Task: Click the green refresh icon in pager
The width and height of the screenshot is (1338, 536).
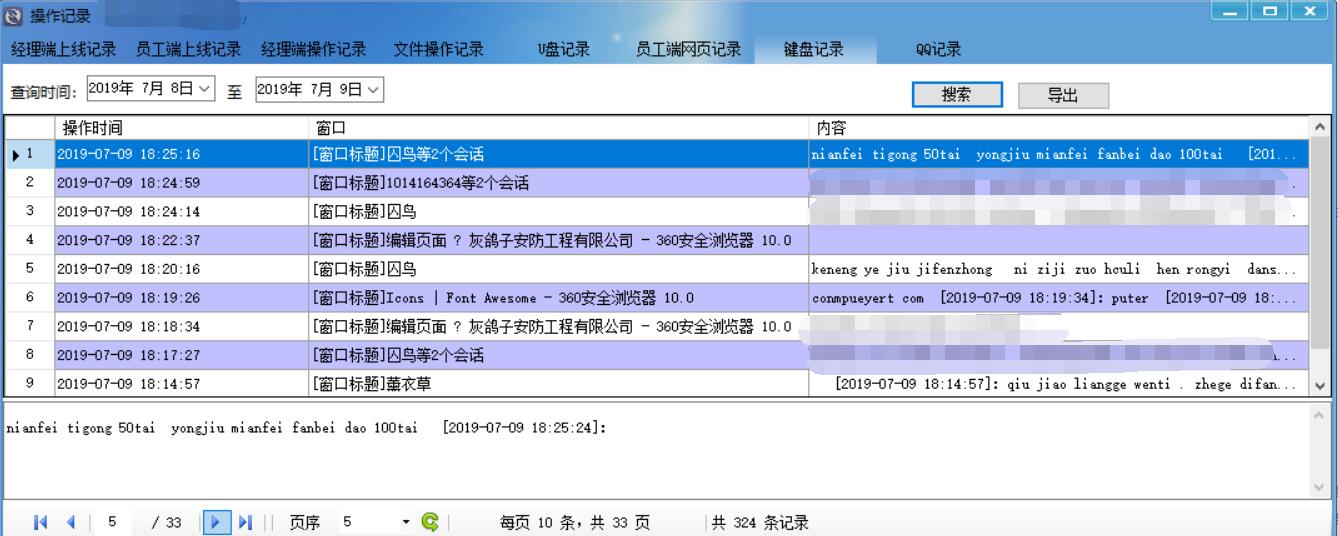Action: click(x=430, y=522)
